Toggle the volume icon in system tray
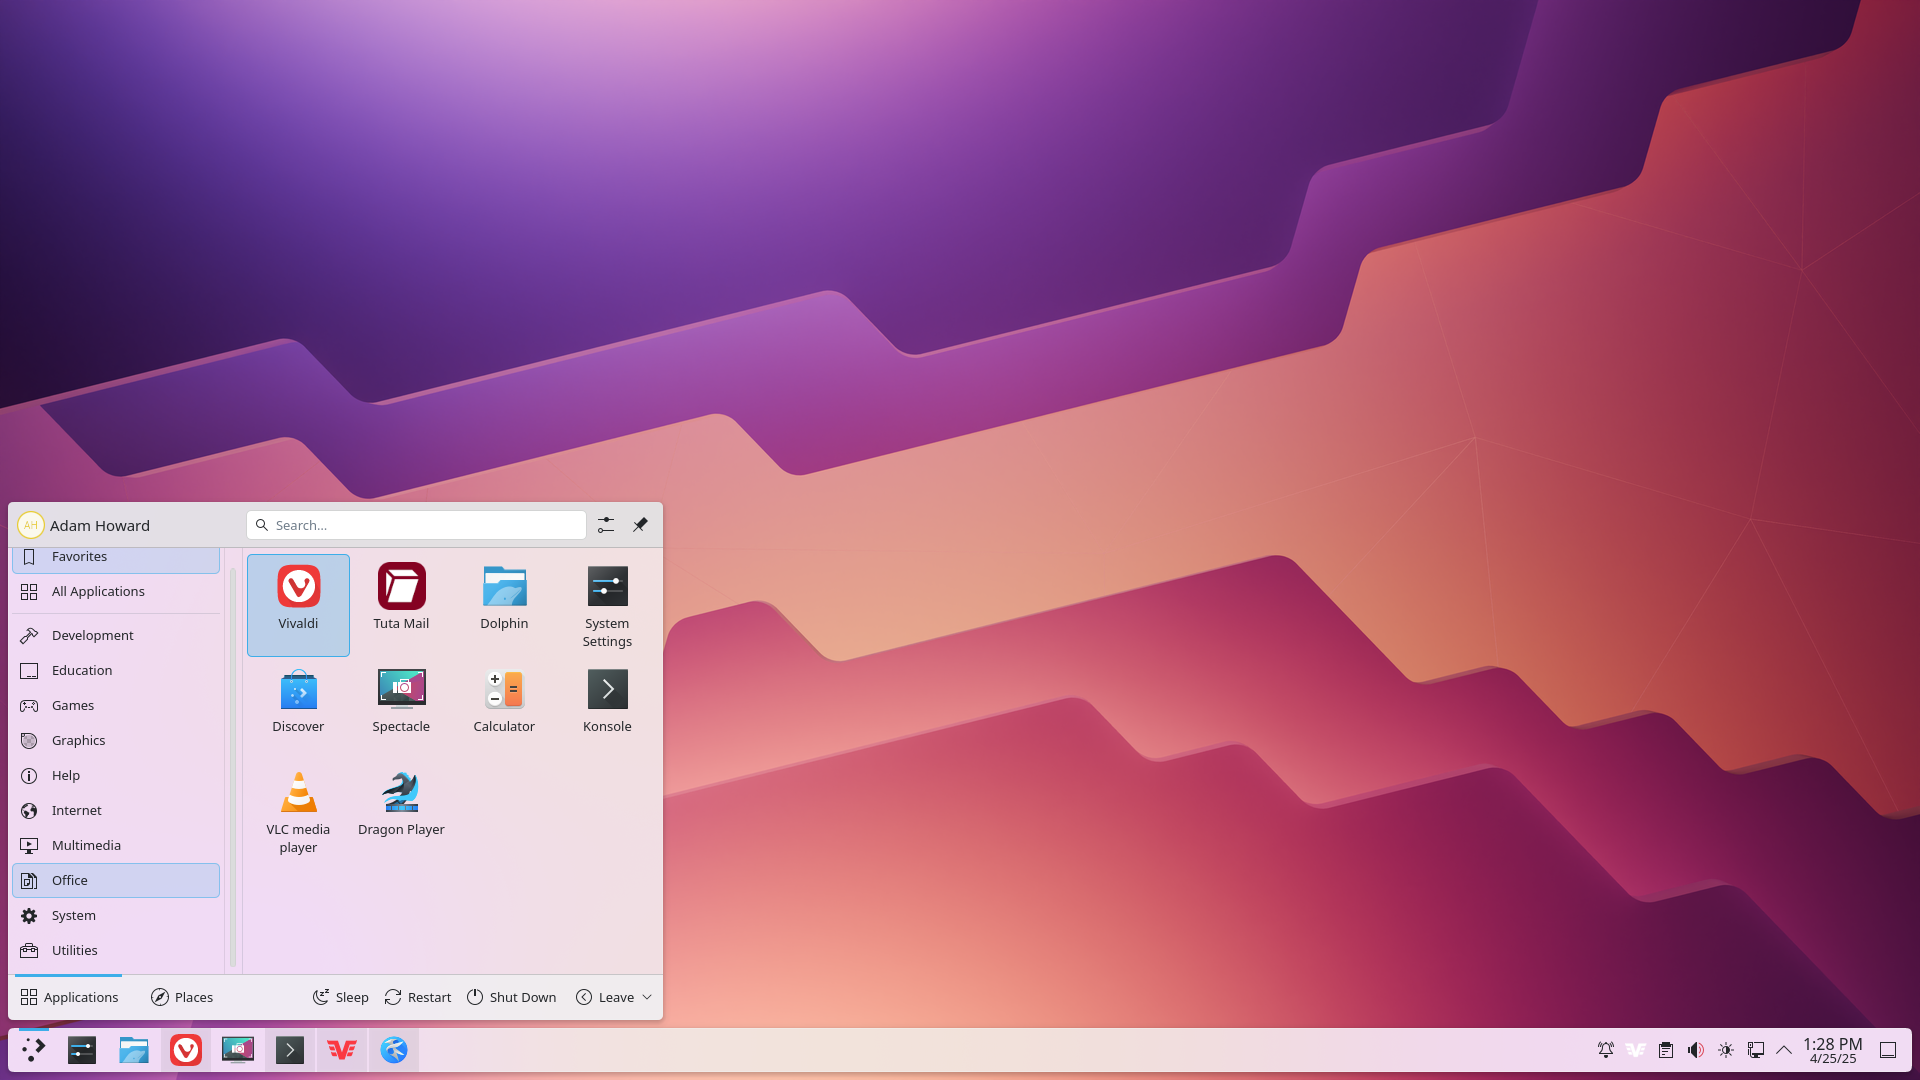This screenshot has width=1920, height=1080. (x=1695, y=1050)
